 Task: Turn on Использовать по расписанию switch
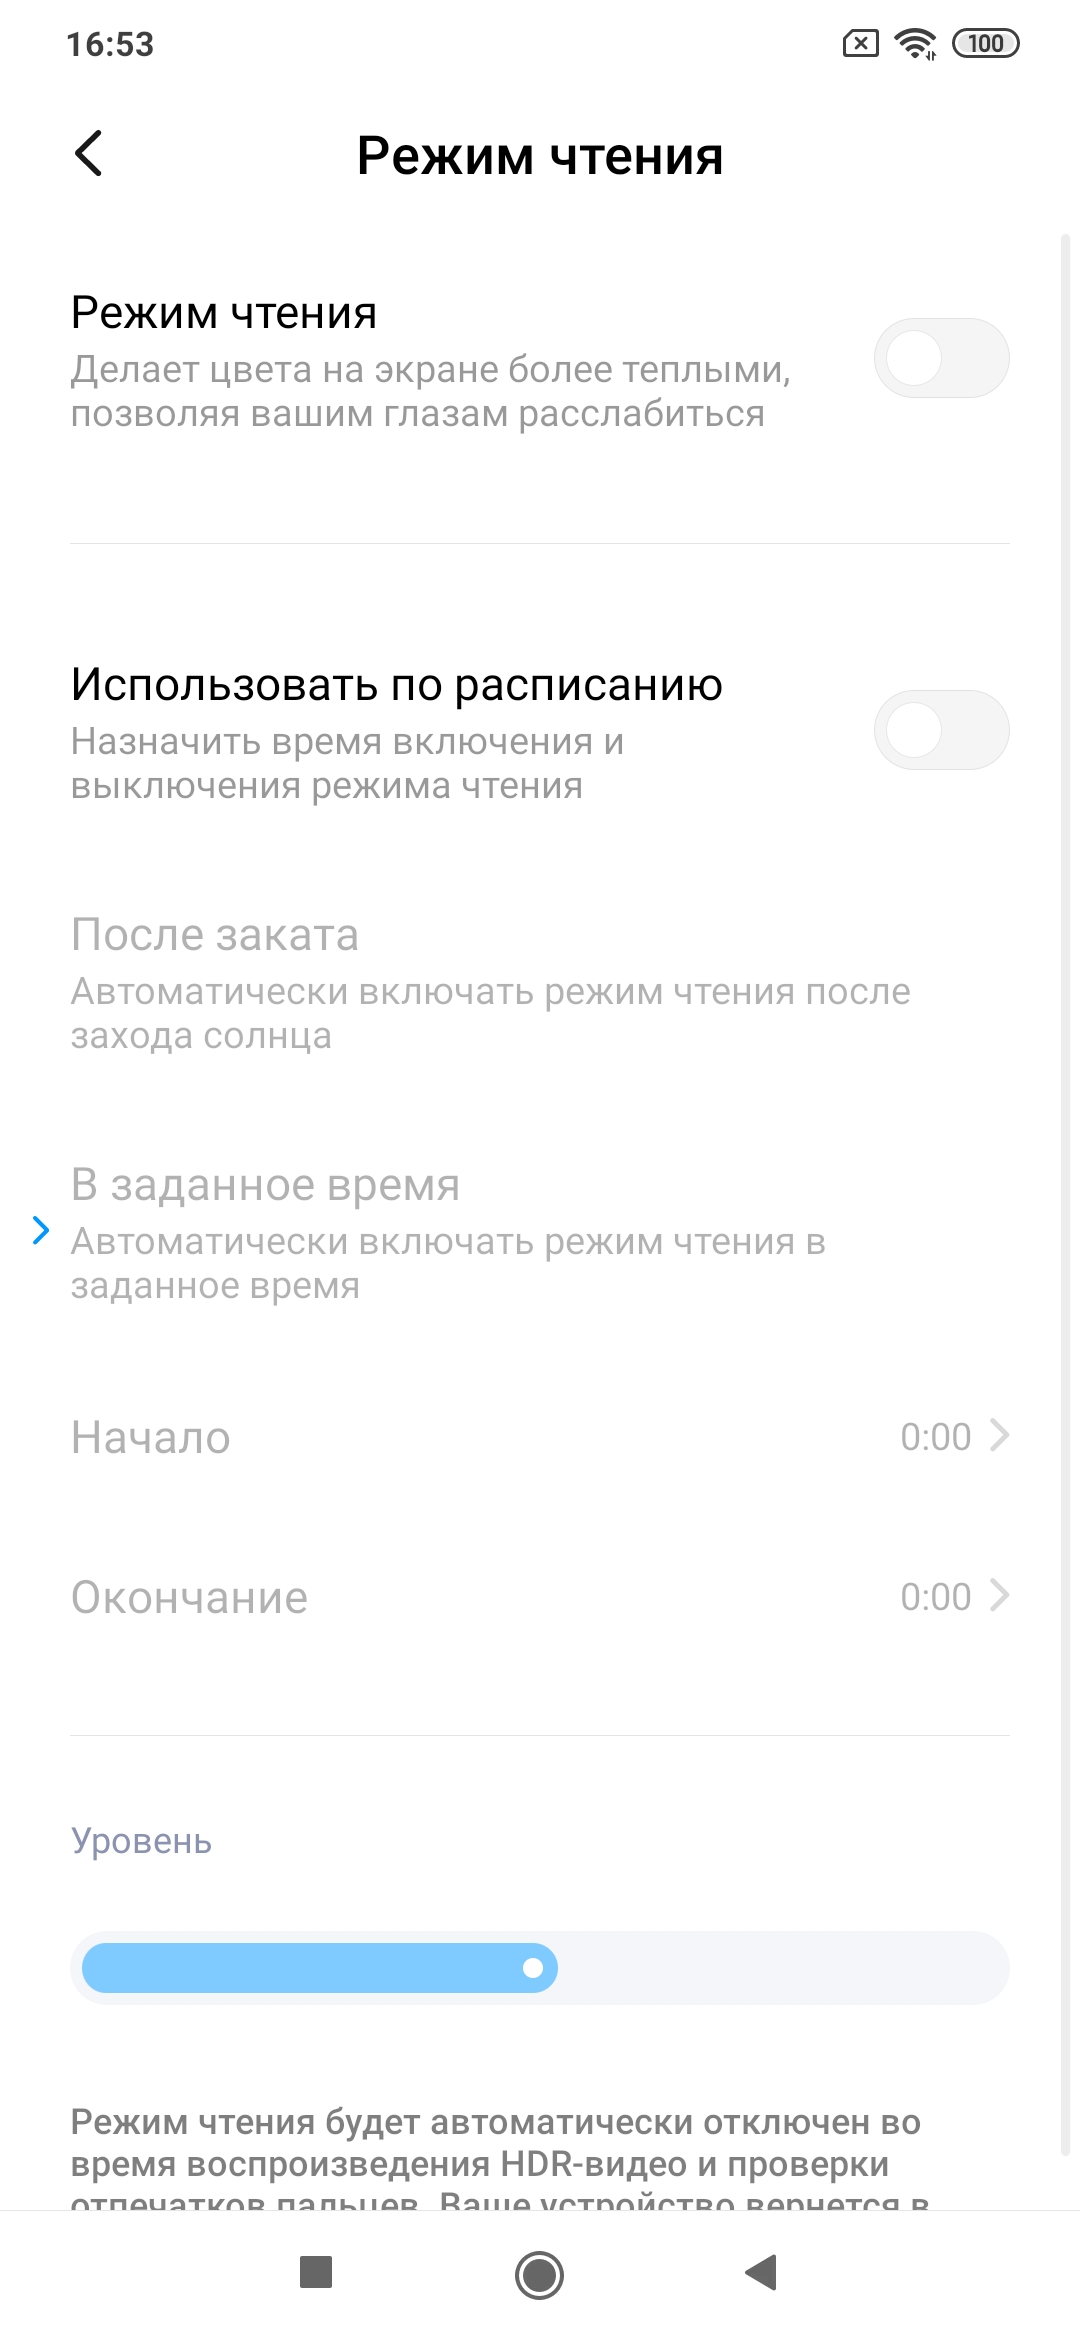click(x=941, y=730)
